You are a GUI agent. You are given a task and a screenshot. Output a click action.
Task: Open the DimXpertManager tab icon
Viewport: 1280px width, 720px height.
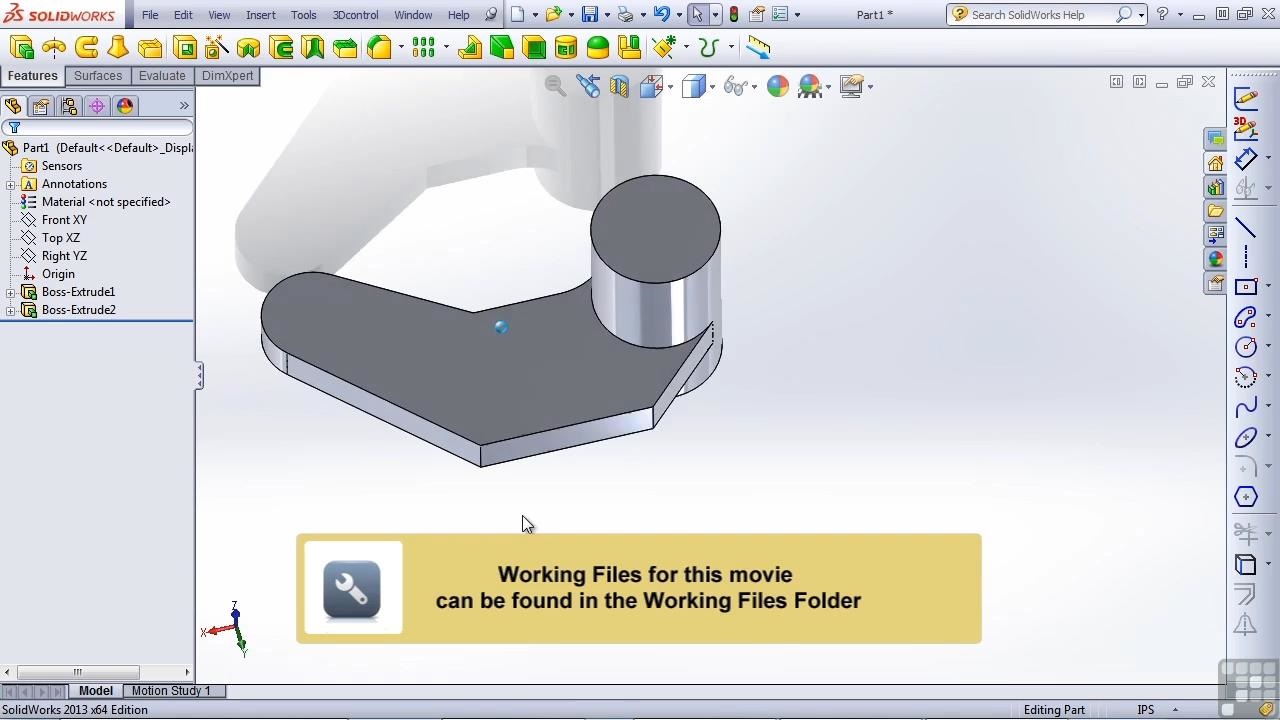click(97, 106)
